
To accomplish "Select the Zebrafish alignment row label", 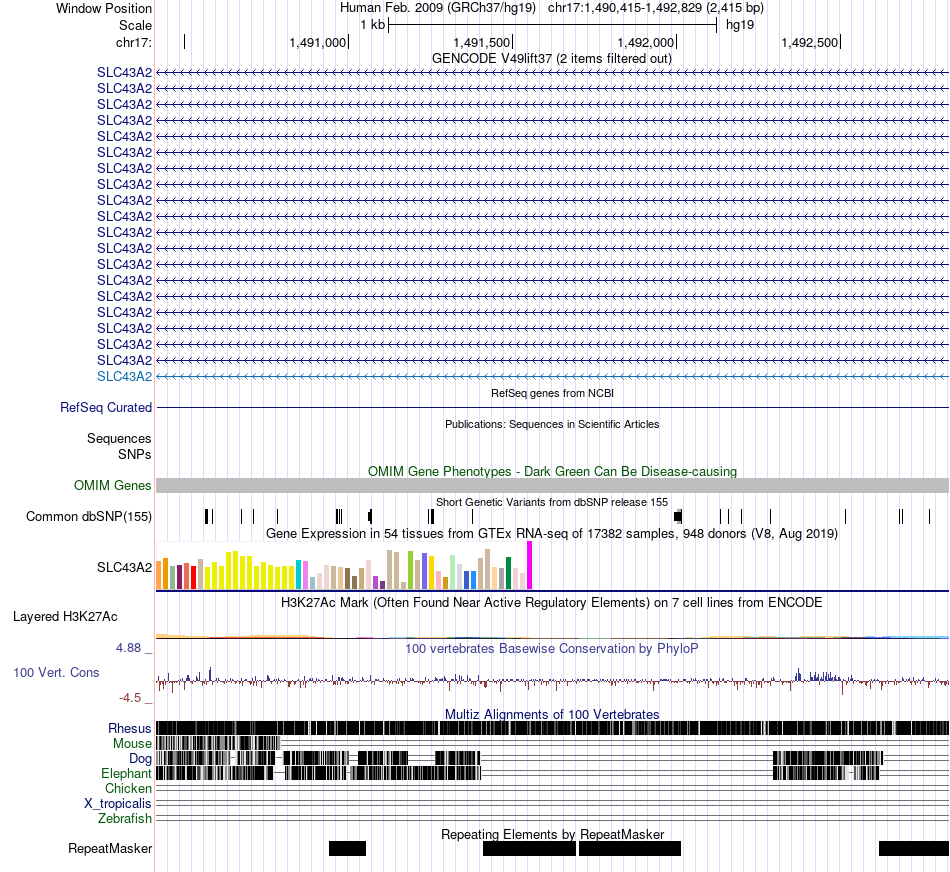I will pos(125,819).
